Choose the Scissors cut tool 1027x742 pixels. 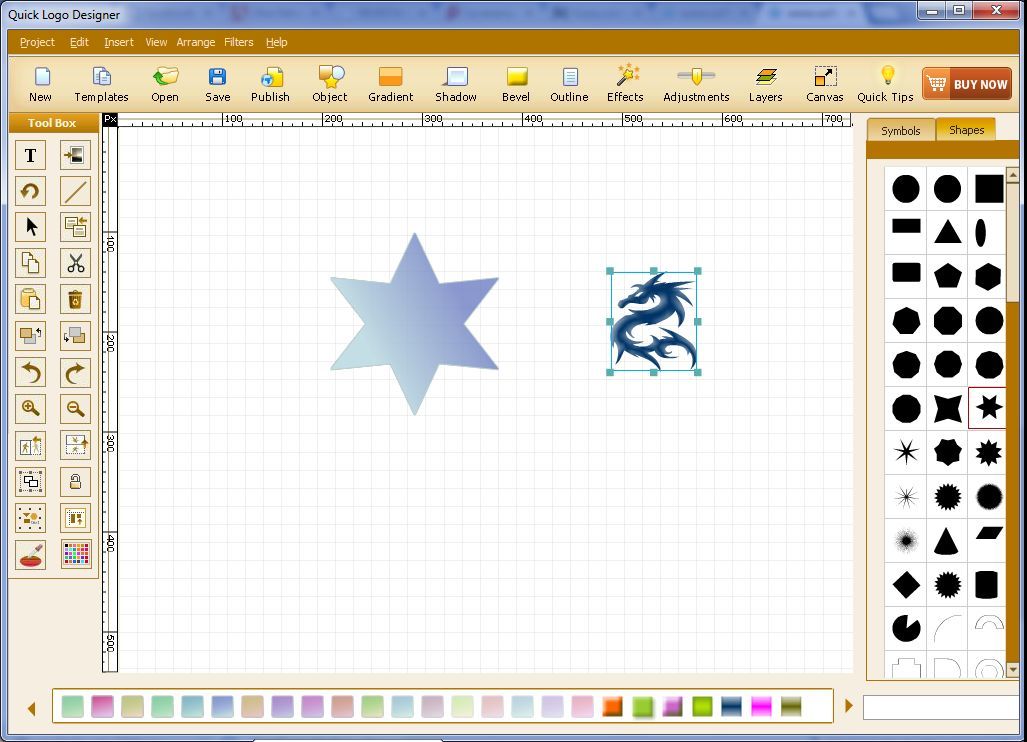(75, 263)
